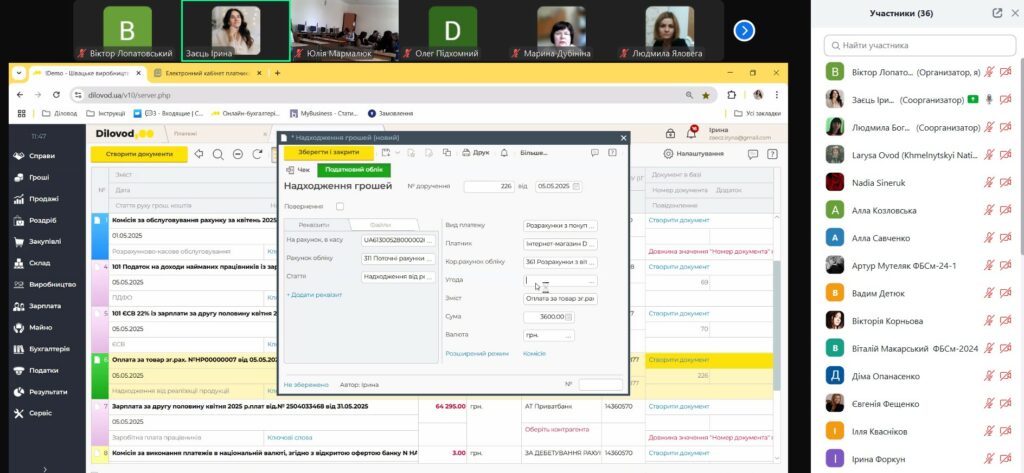Click the bell reminder icon in dialog
Image resolution: width=1024 pixels, height=473 pixels.
[x=504, y=152]
